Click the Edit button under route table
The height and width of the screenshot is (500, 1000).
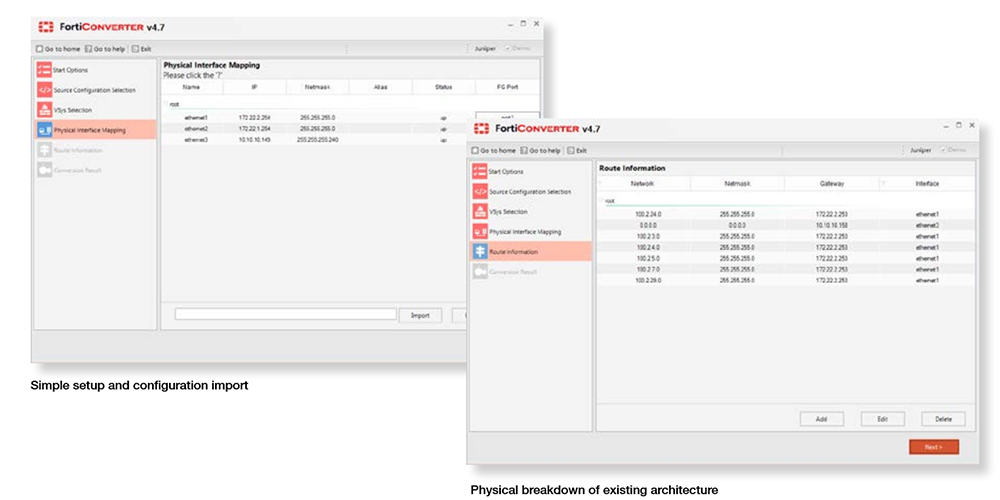pos(882,419)
